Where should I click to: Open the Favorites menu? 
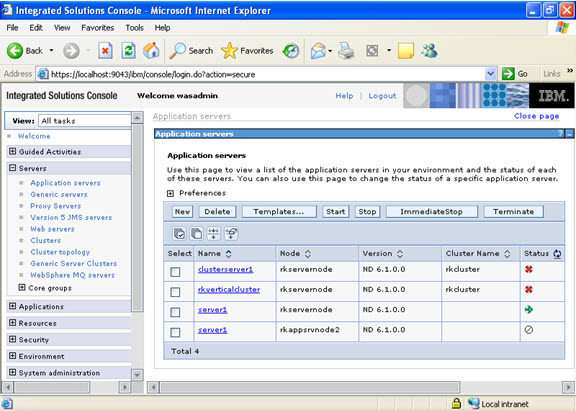pos(98,28)
